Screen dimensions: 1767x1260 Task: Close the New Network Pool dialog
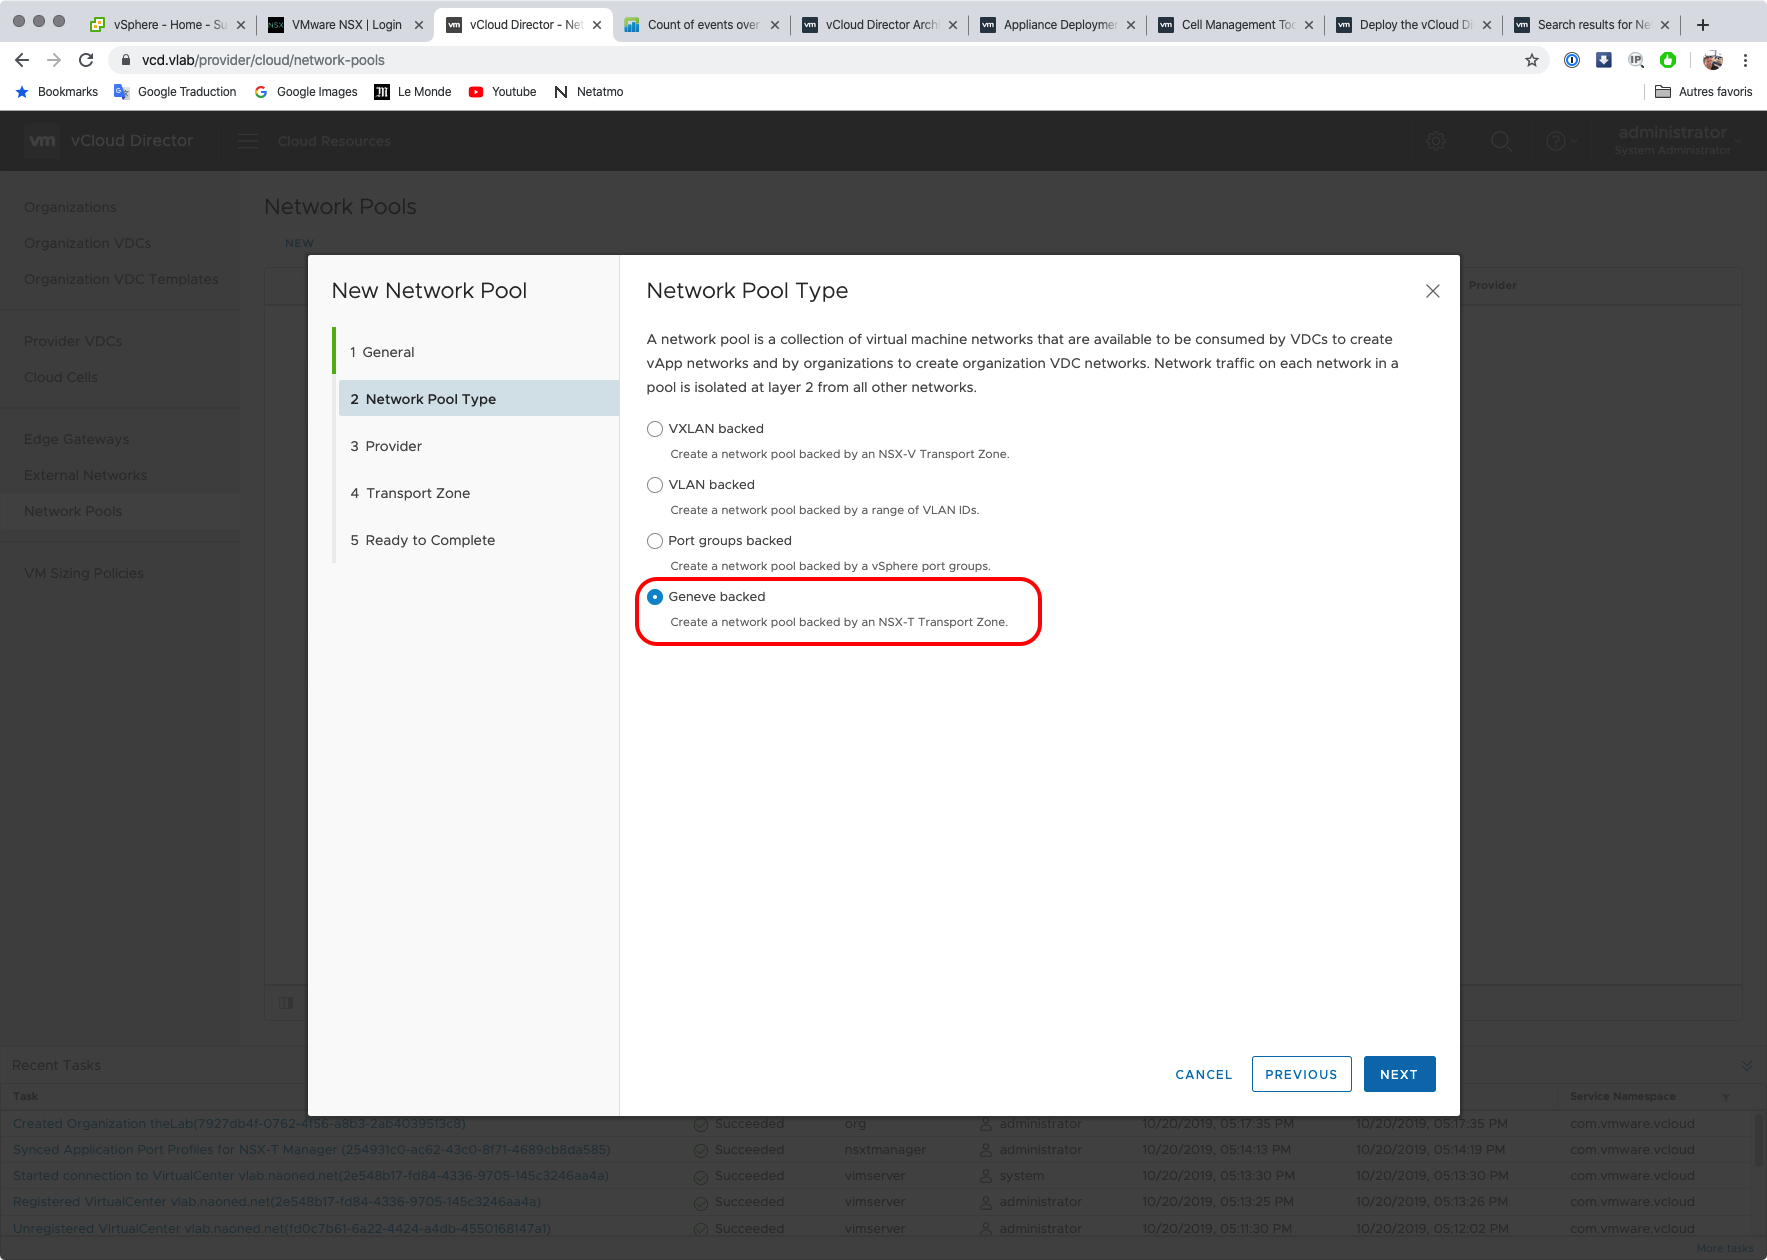(1432, 291)
